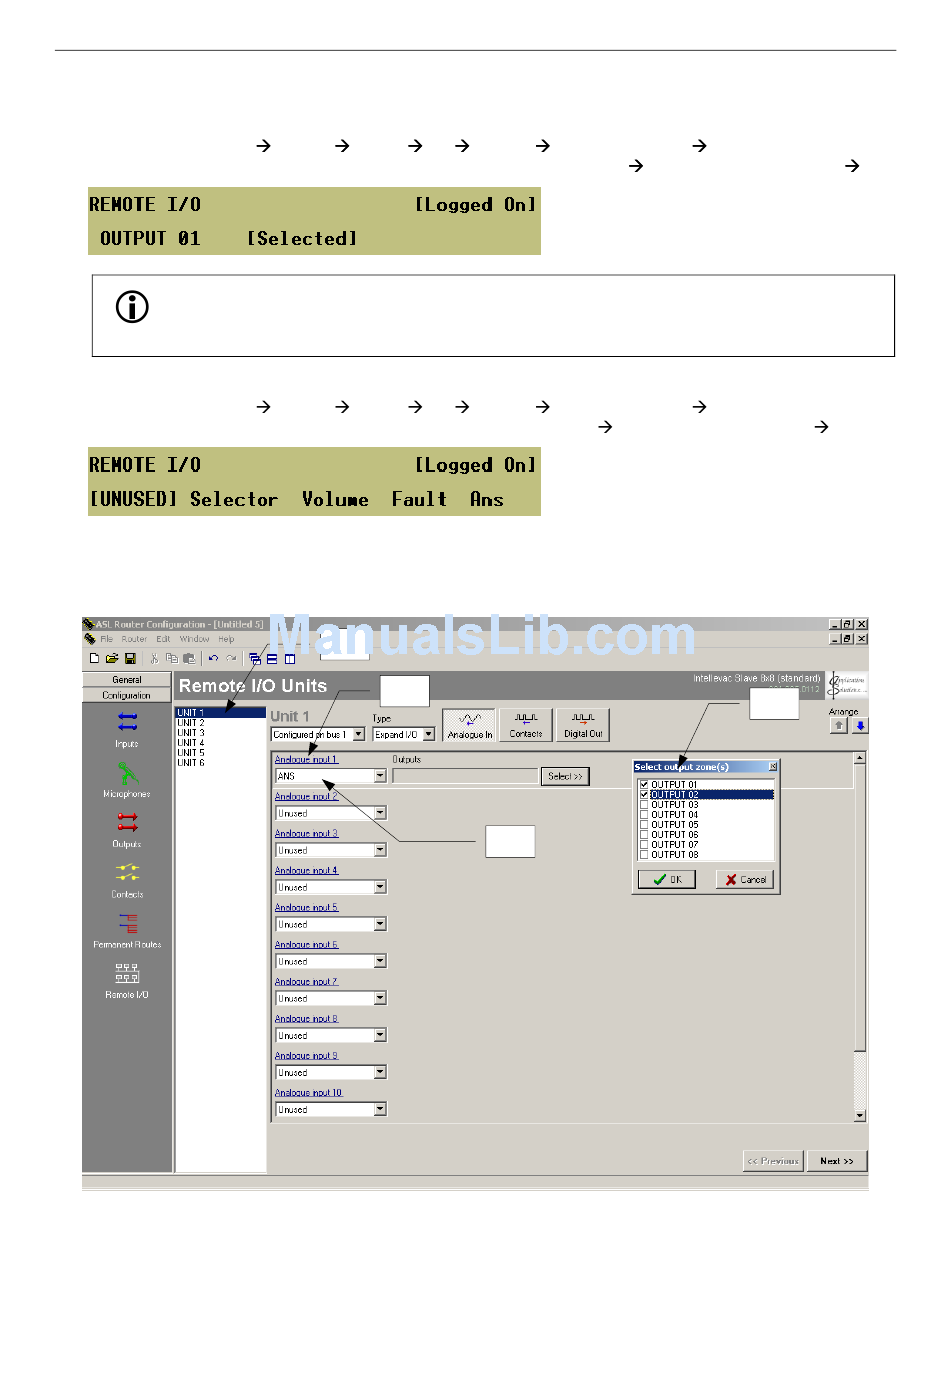Switch to the Digital Out view
Viewport: 950px width, 1379px height.
pyautogui.click(x=583, y=725)
